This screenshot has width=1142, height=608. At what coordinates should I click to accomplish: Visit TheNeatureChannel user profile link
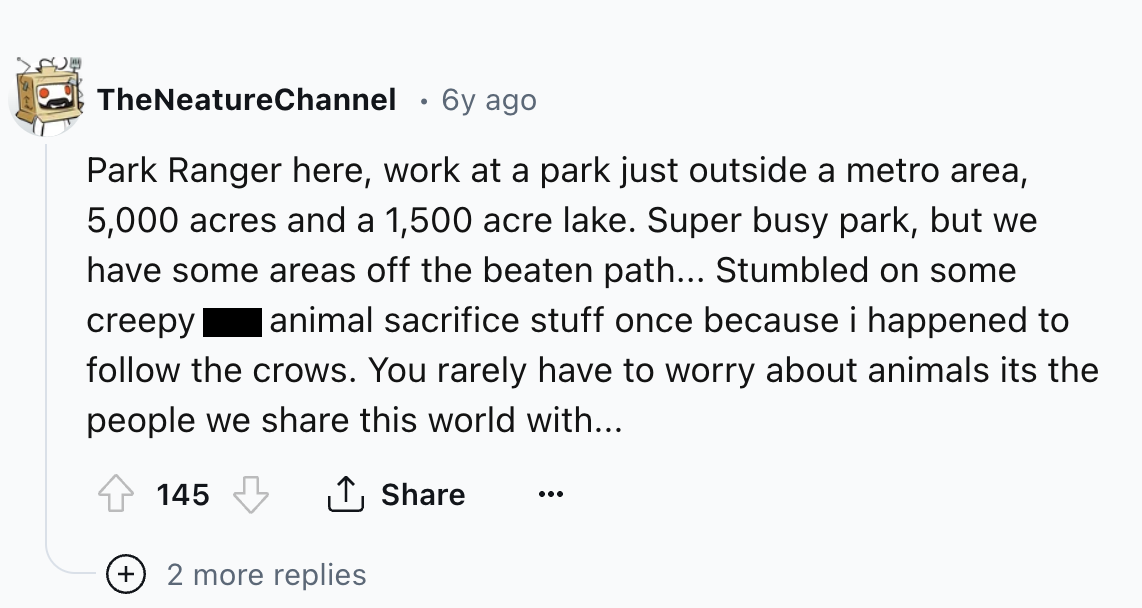coord(246,100)
